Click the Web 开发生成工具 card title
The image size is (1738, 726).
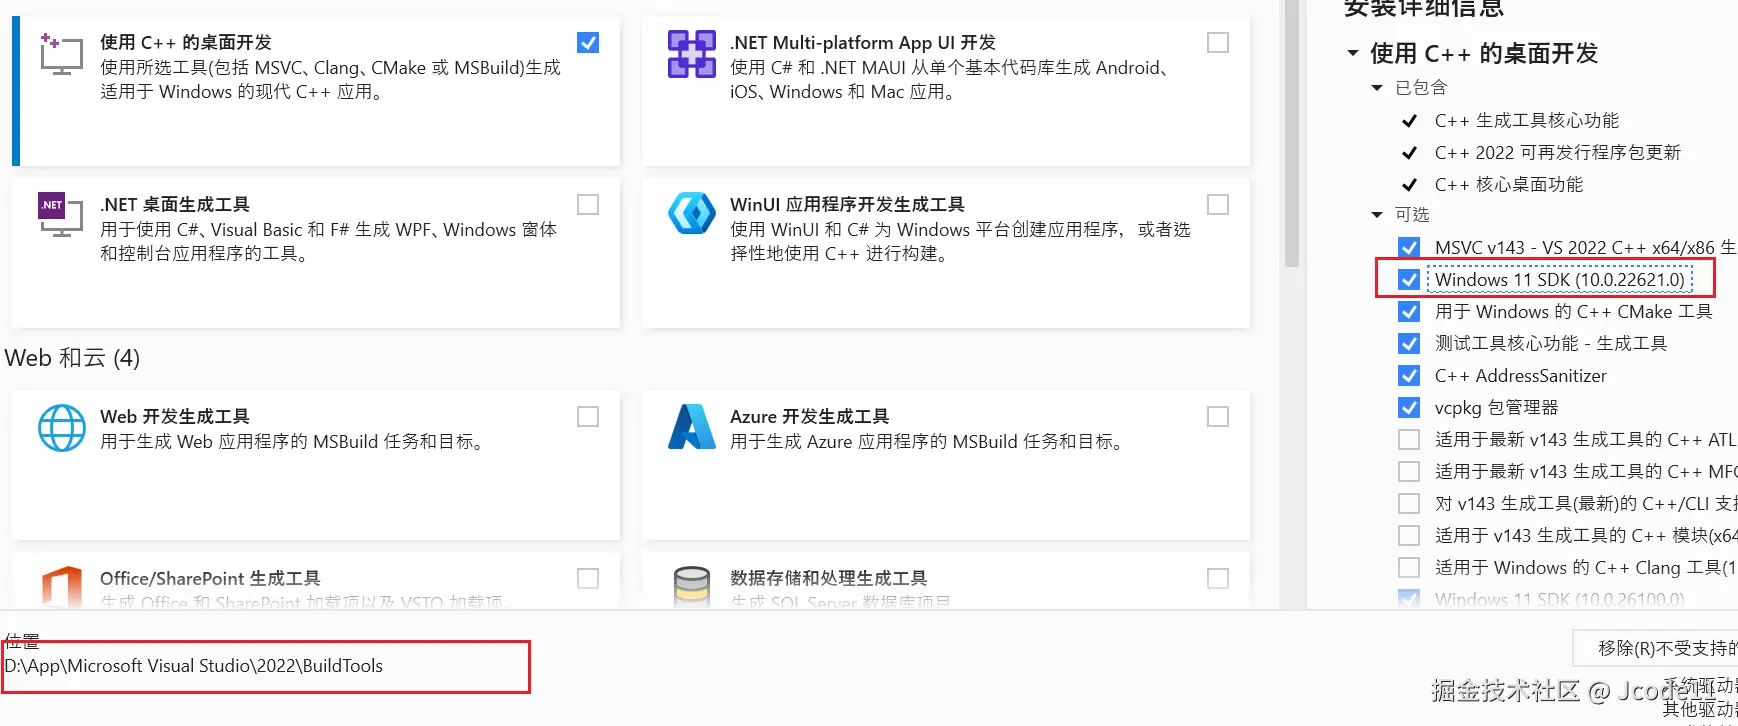tap(175, 417)
